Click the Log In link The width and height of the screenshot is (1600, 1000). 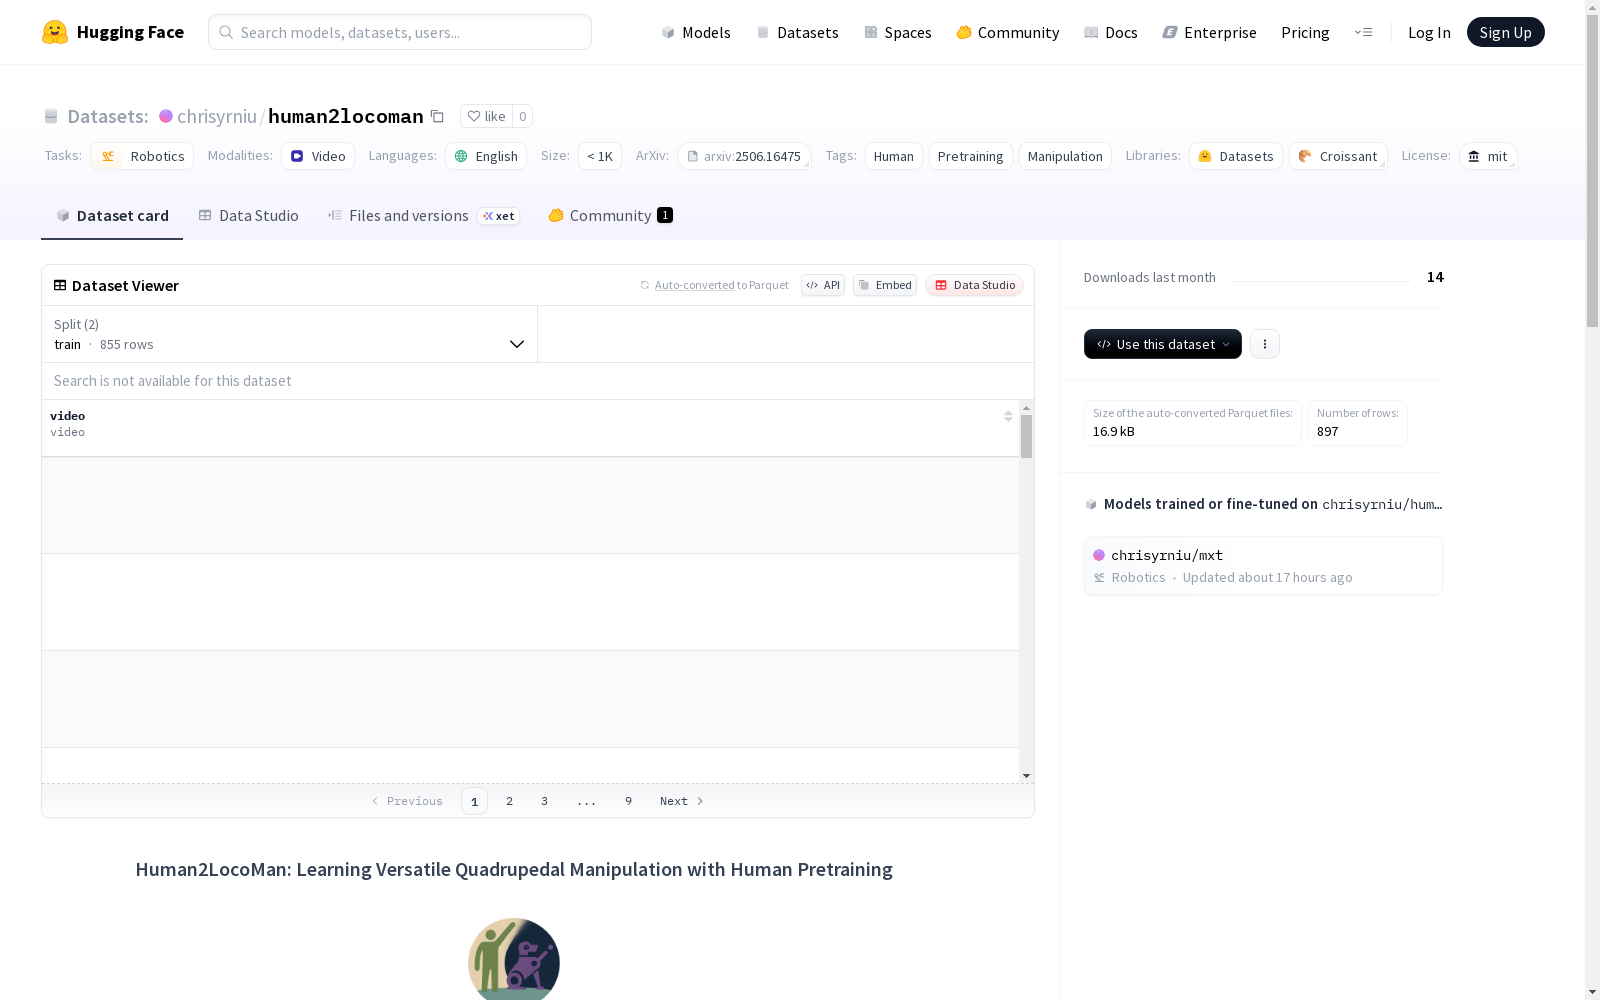coord(1429,32)
